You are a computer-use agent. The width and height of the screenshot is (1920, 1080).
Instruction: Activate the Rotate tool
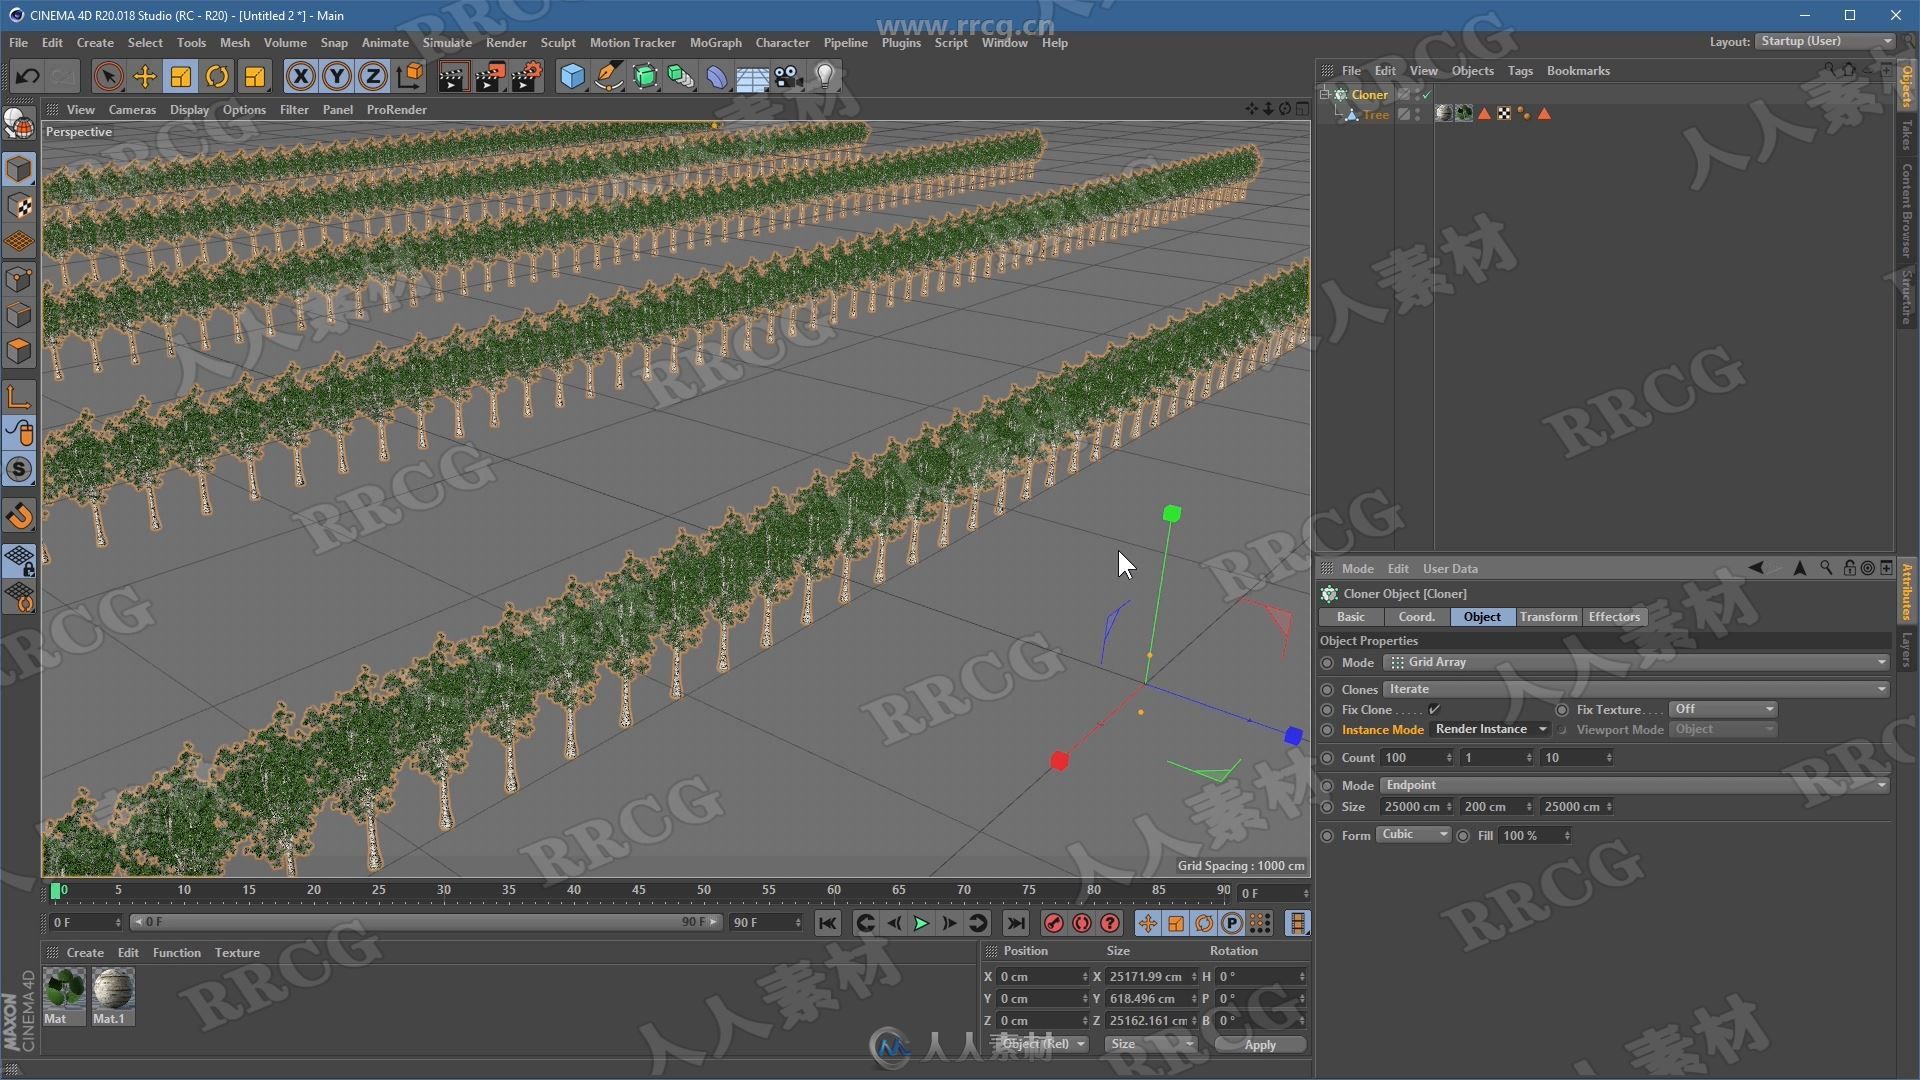217,77
